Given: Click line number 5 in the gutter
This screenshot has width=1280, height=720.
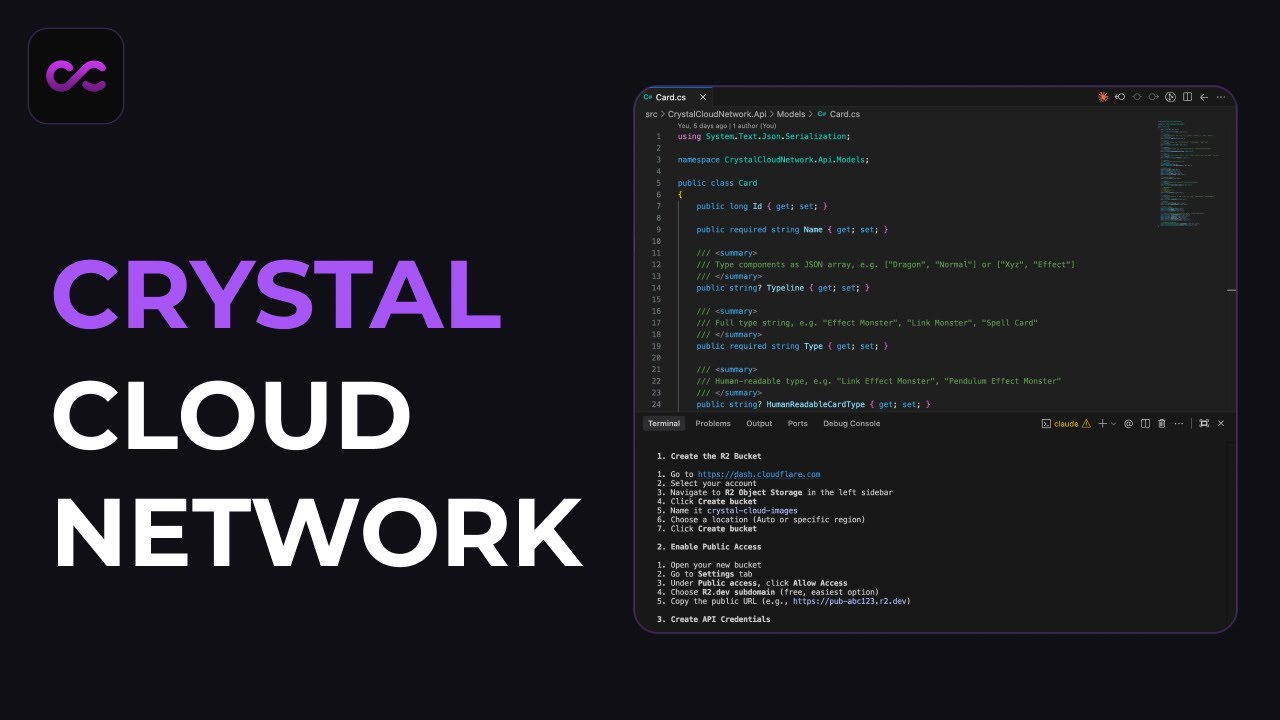Looking at the screenshot, I should click(x=658, y=183).
